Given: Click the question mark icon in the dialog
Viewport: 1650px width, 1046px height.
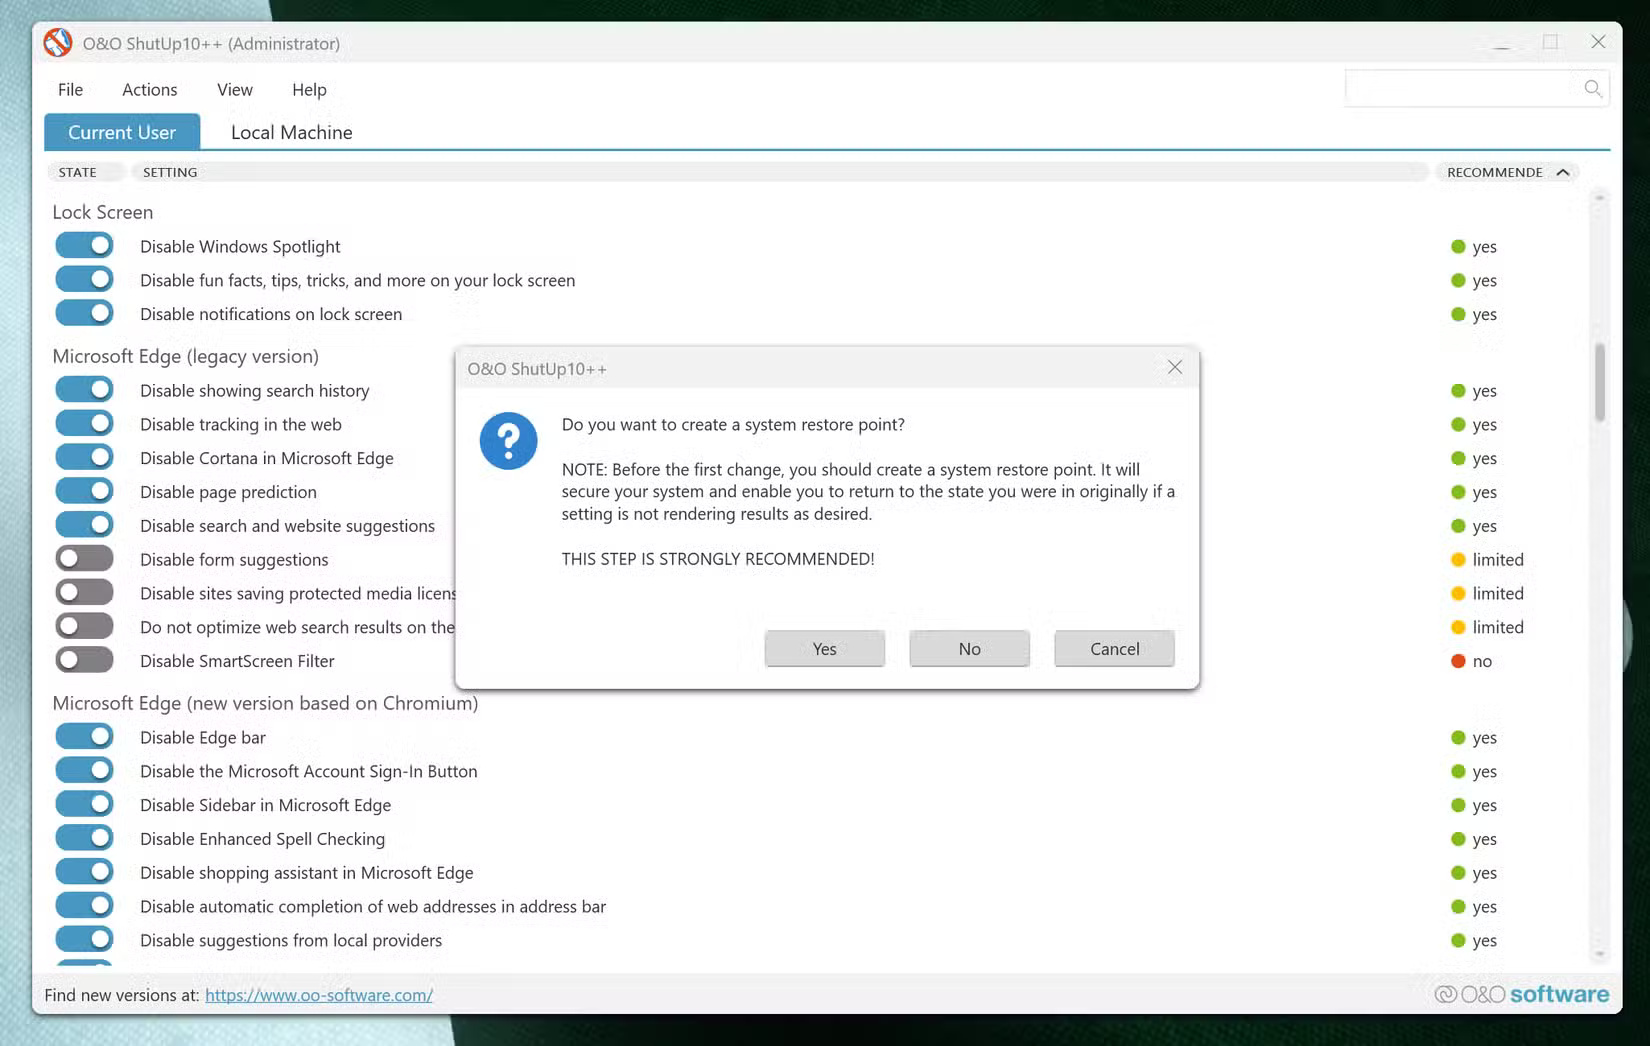Looking at the screenshot, I should [x=508, y=441].
